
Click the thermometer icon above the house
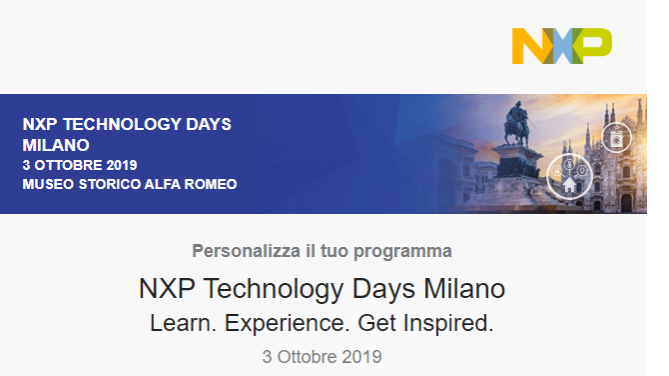pos(569,164)
